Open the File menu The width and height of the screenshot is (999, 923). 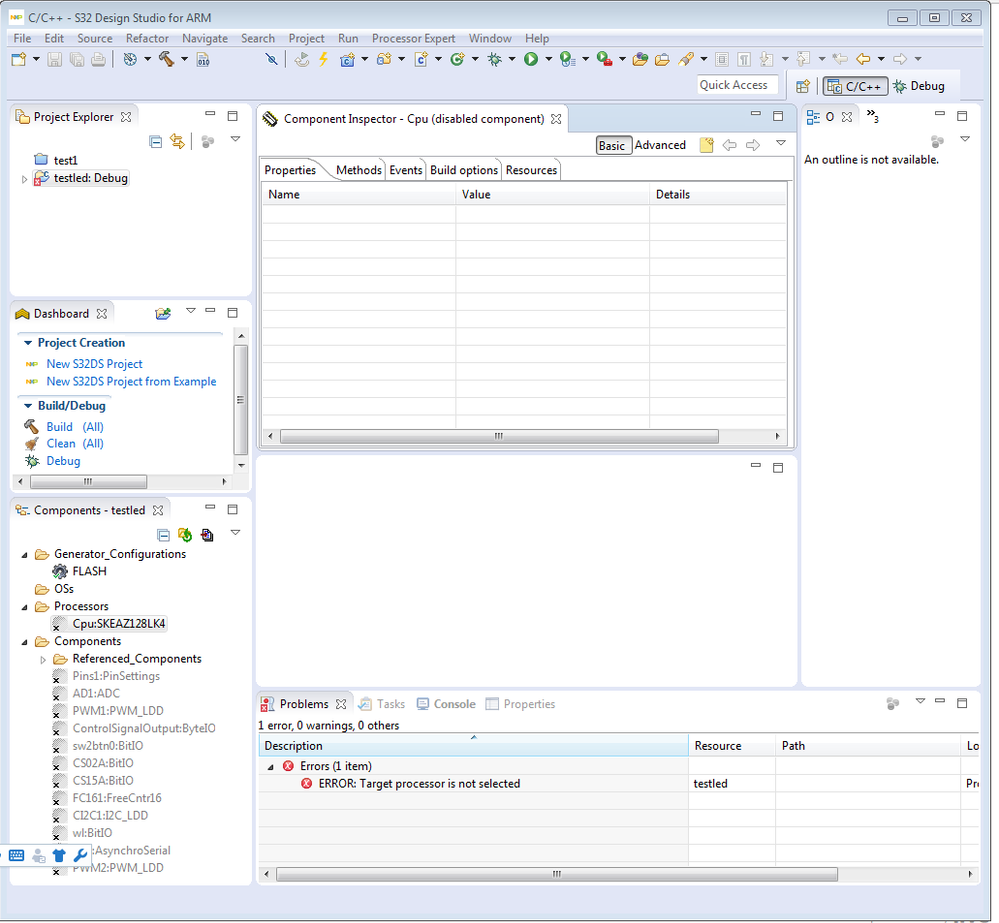tap(22, 38)
